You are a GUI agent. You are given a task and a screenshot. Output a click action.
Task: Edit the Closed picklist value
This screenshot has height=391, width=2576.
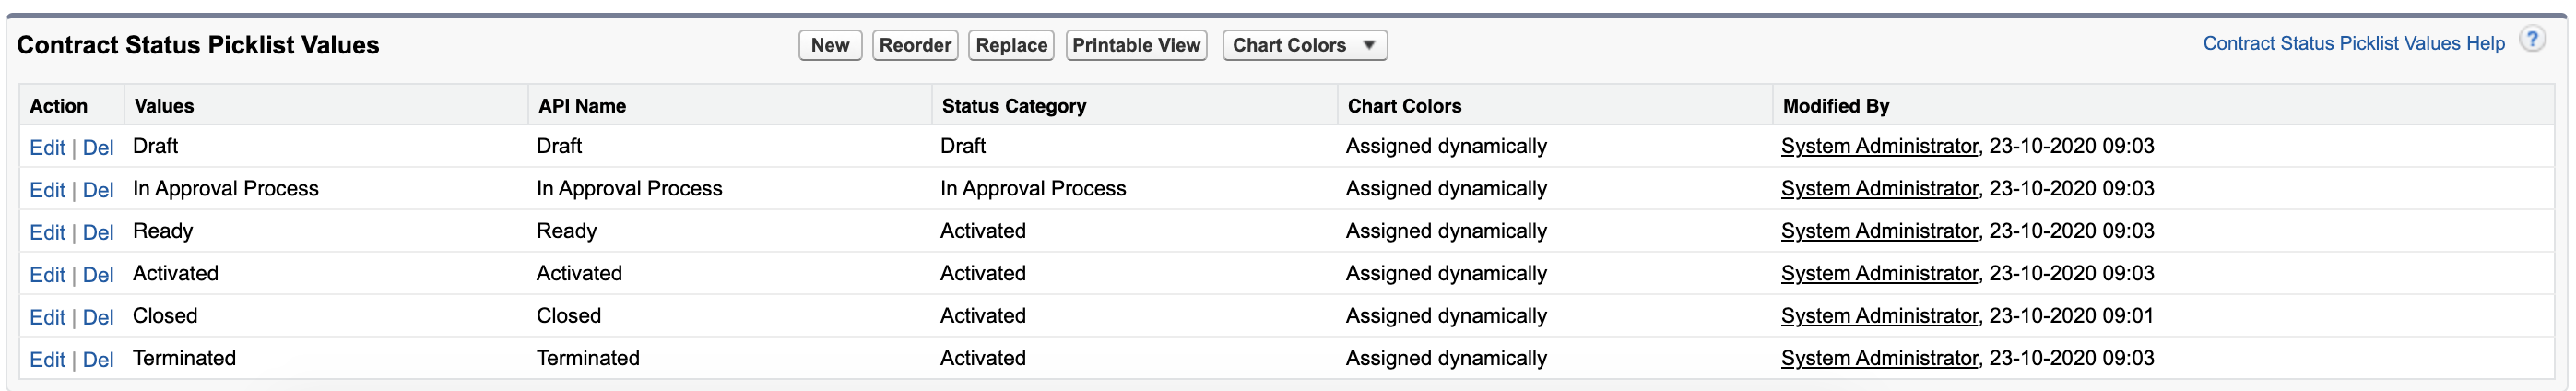click(47, 318)
